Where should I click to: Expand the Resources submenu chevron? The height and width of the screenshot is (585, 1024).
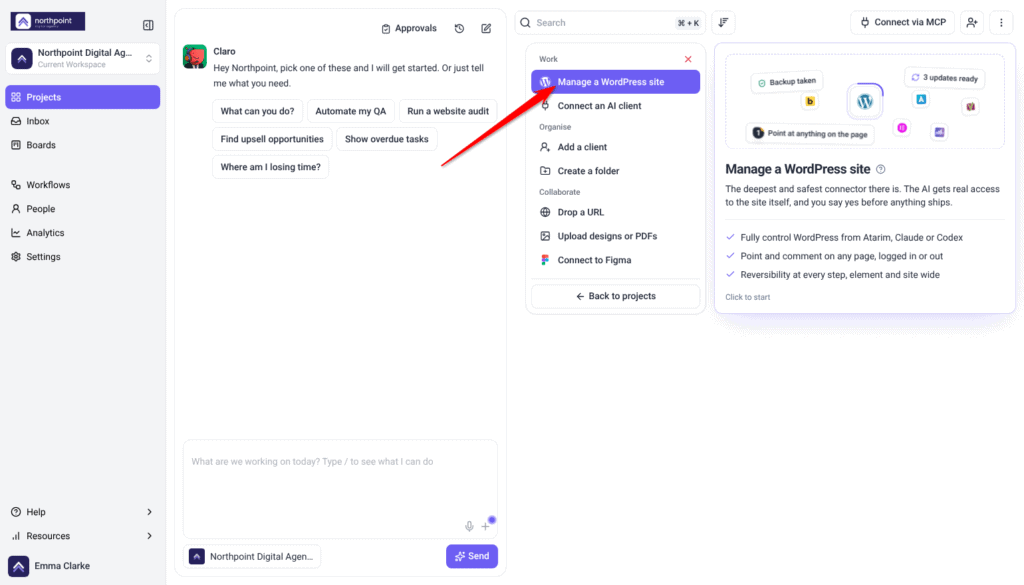tap(150, 536)
